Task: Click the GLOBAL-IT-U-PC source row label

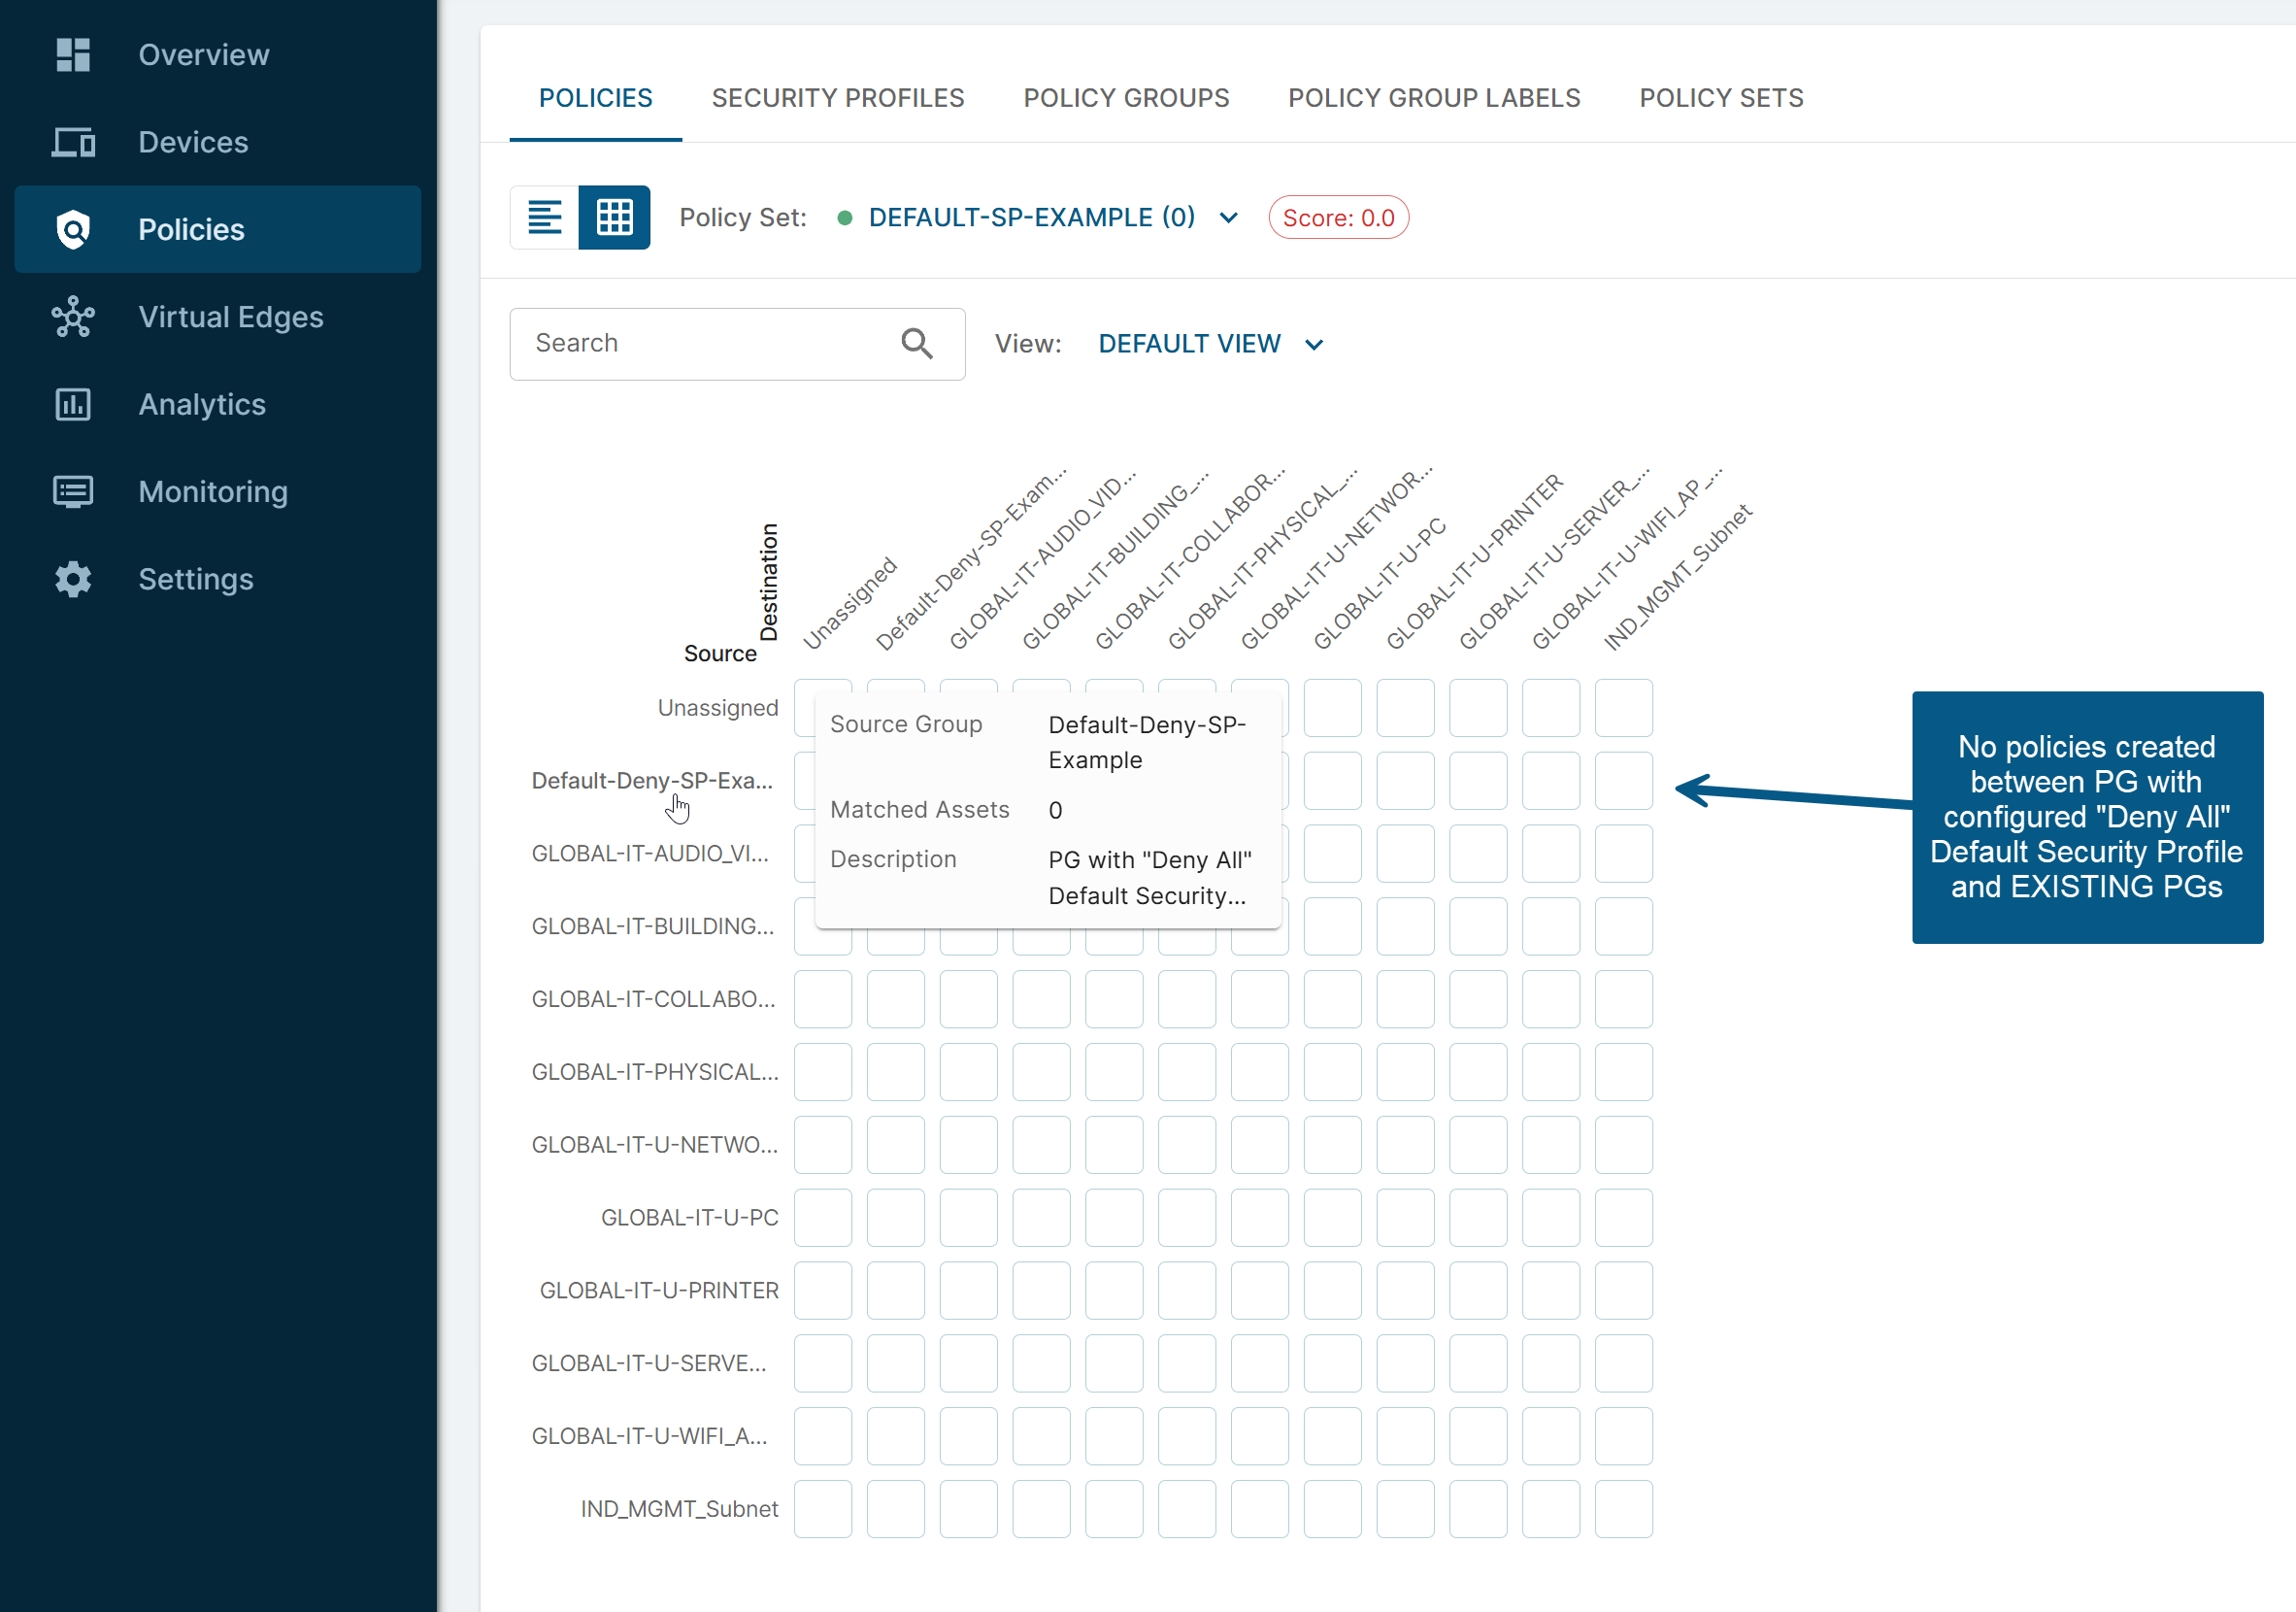Action: (689, 1217)
